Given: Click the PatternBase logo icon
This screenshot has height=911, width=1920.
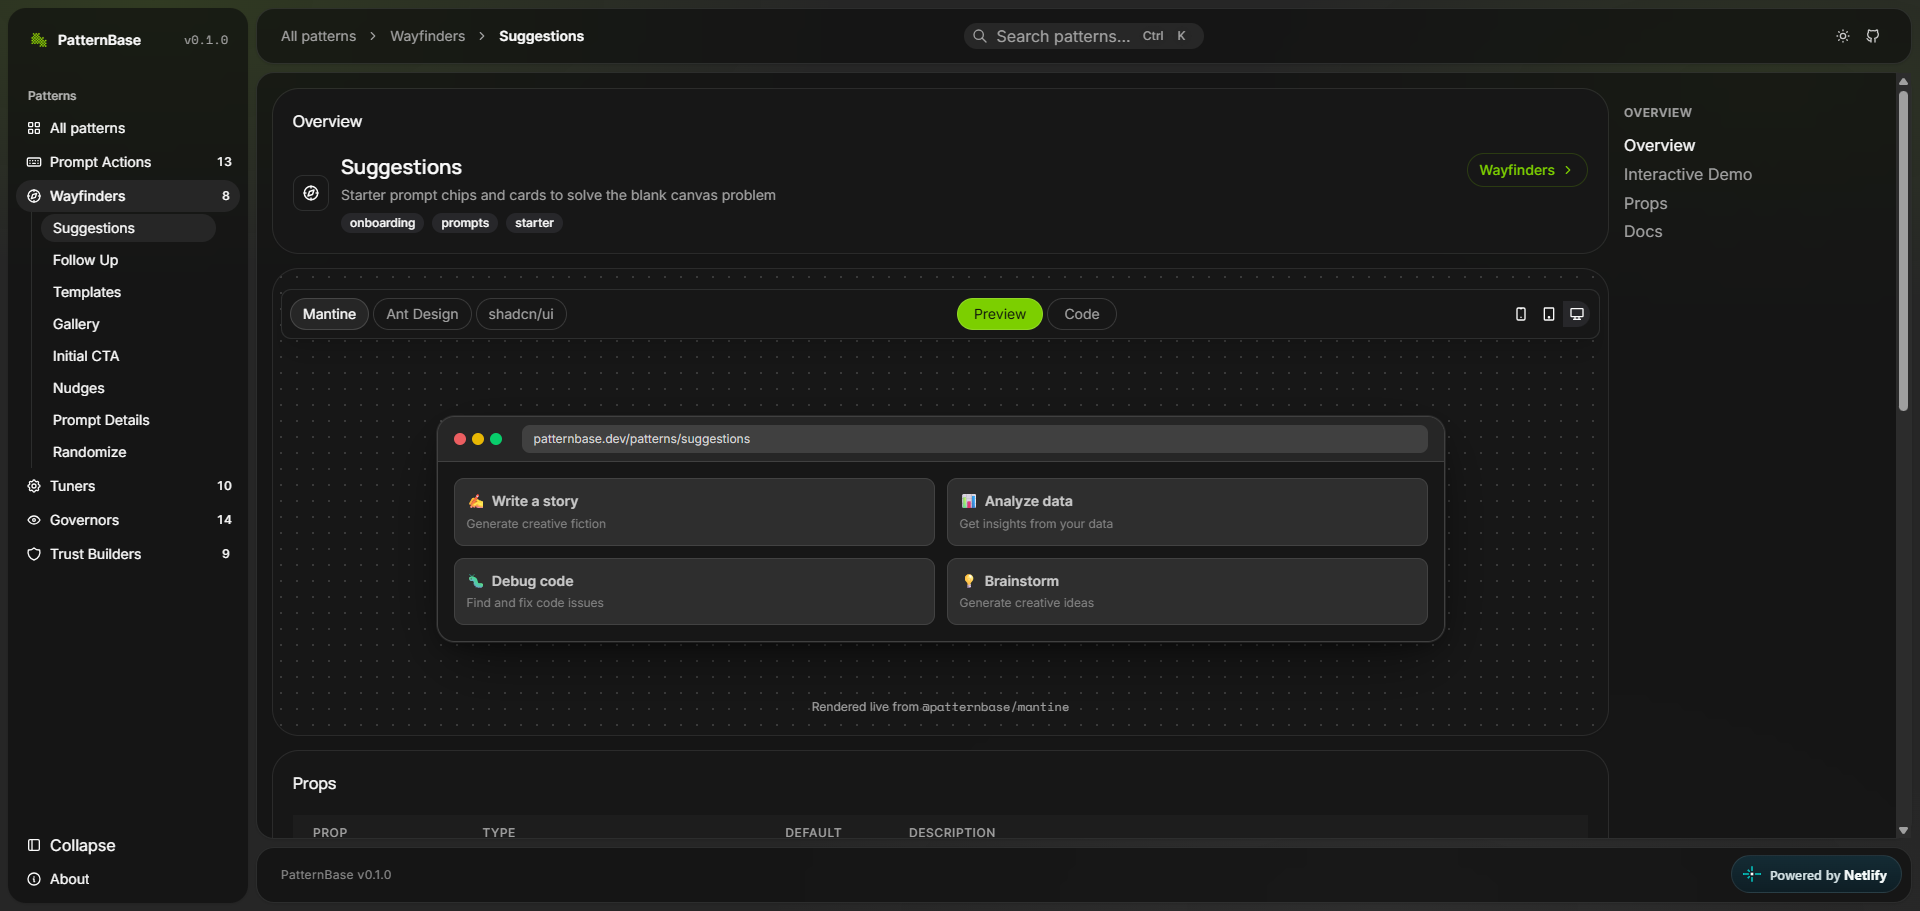Looking at the screenshot, I should click(x=39, y=40).
